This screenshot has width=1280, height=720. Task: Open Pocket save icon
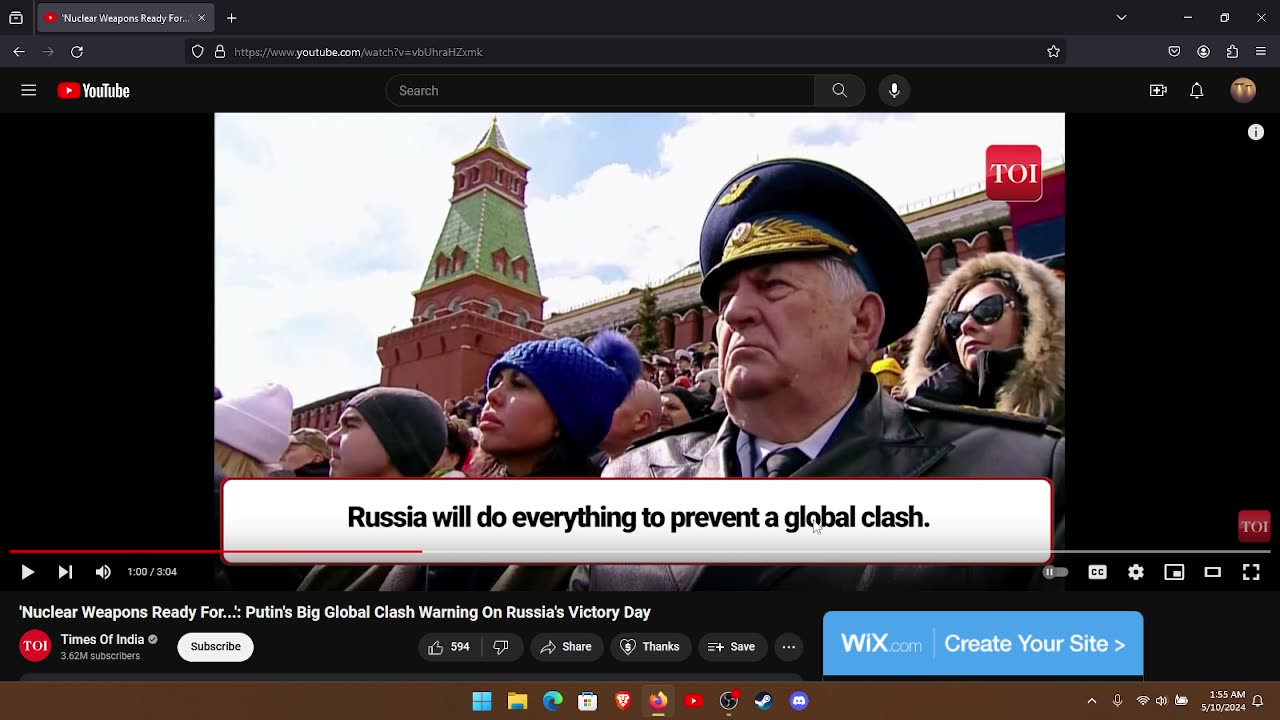coord(1175,52)
